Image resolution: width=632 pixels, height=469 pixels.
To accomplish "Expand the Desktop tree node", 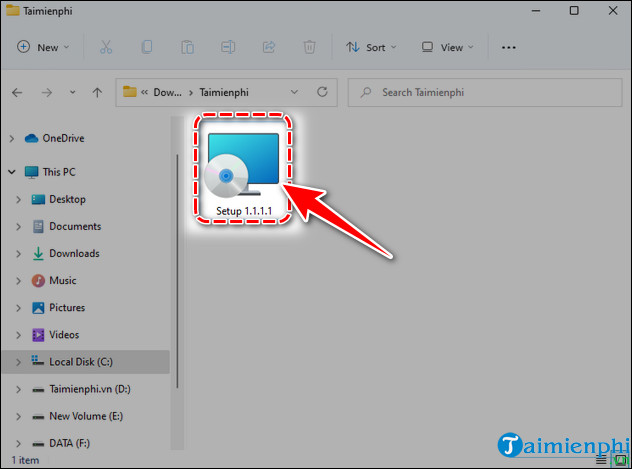I will coord(18,199).
